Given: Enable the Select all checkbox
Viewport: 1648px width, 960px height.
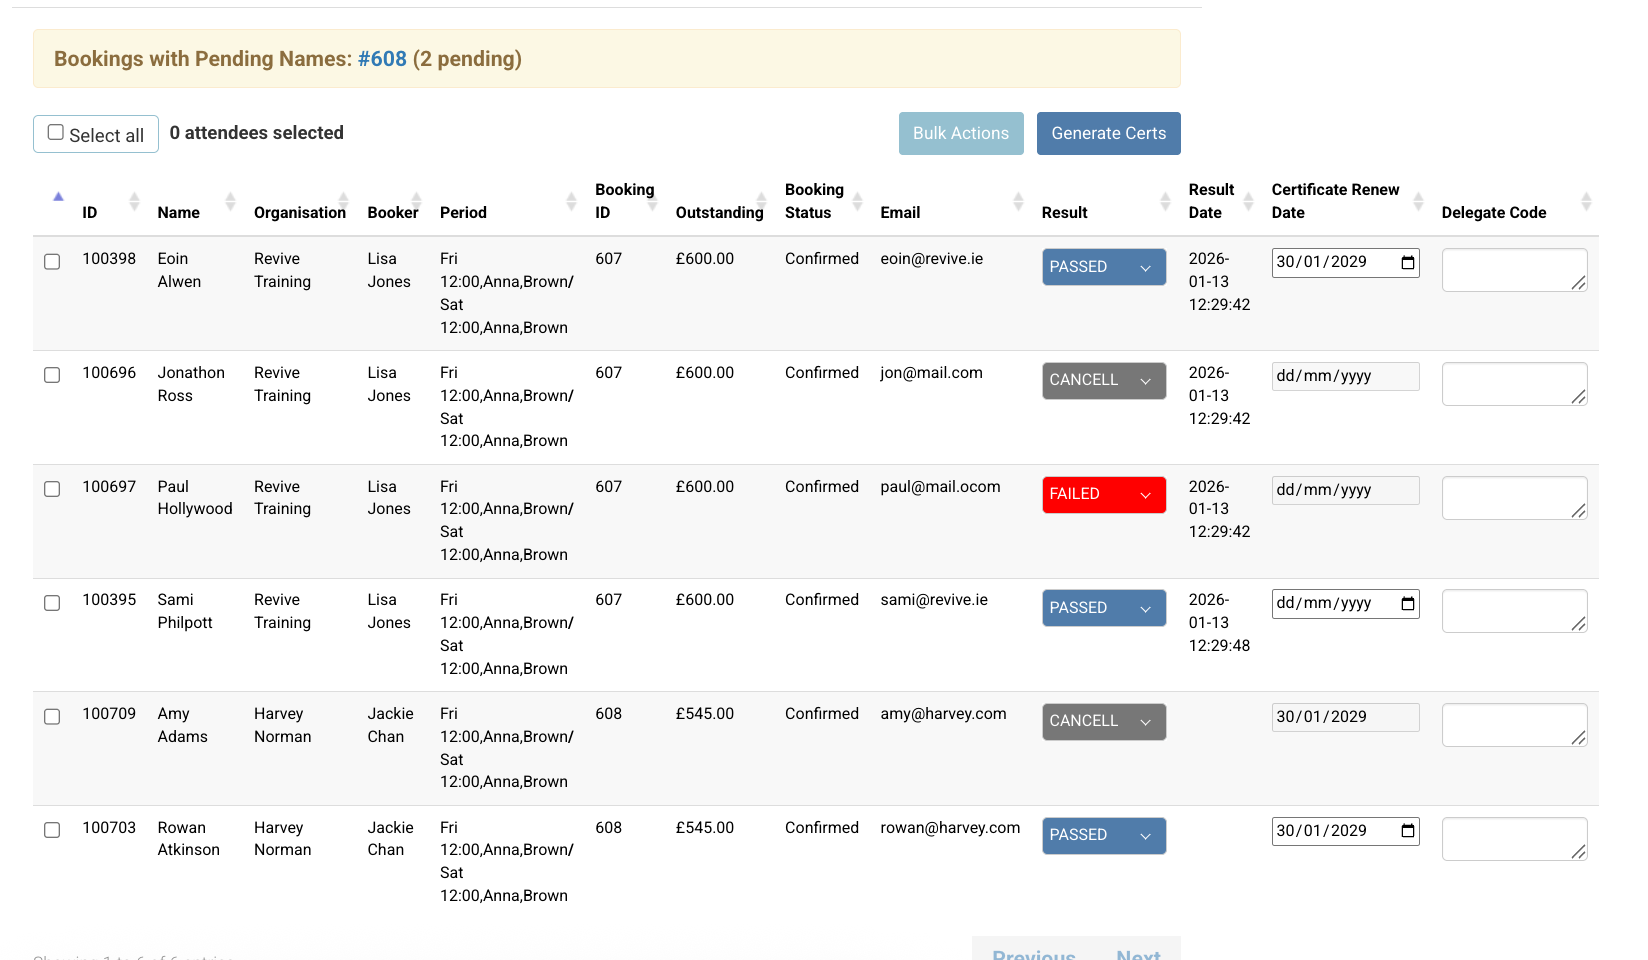Looking at the screenshot, I should (56, 132).
